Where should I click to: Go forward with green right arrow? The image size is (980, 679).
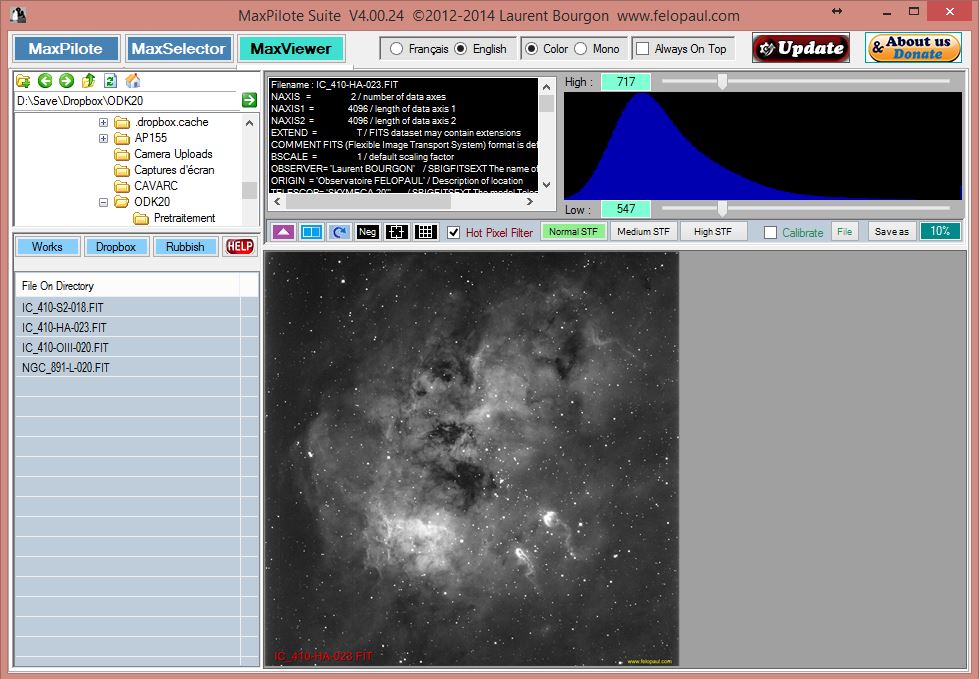tap(67, 81)
